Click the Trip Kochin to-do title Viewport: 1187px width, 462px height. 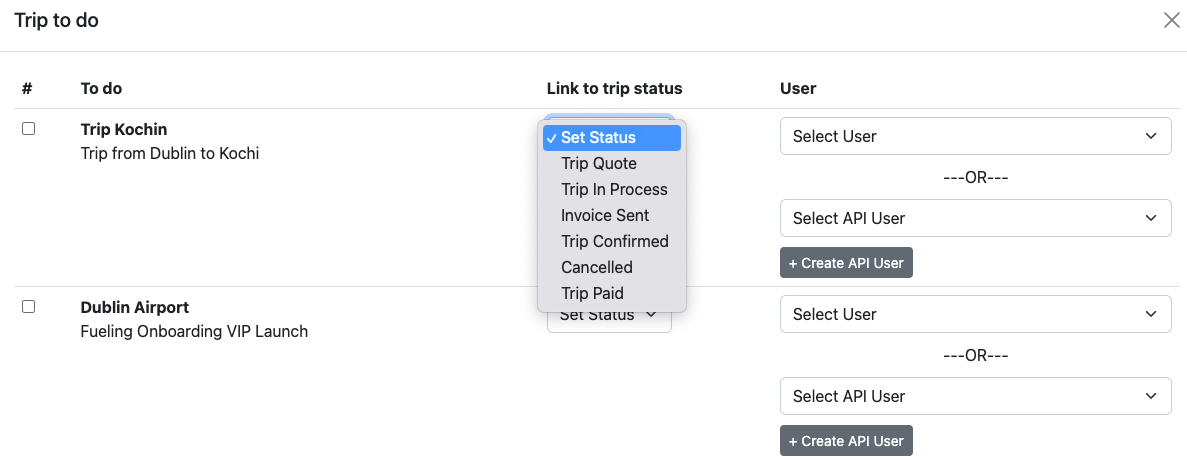(x=124, y=129)
